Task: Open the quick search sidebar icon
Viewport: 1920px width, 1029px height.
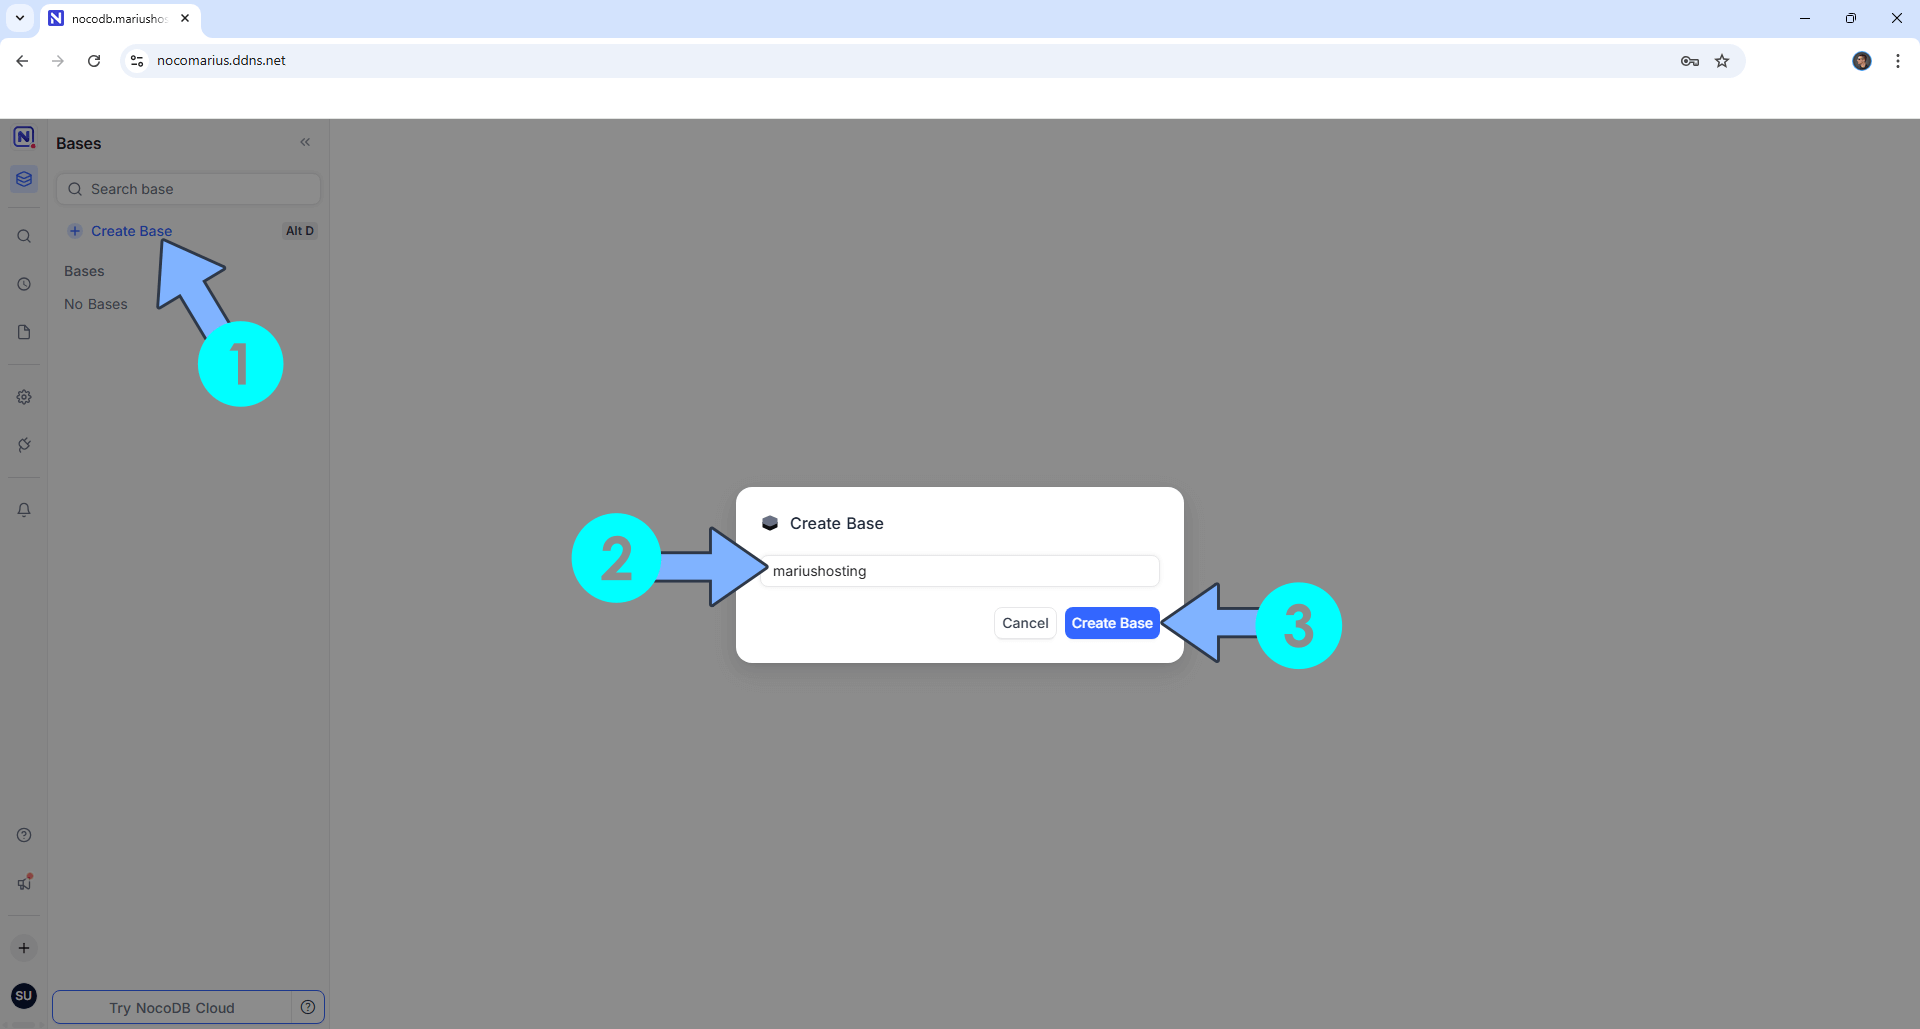Action: click(23, 235)
